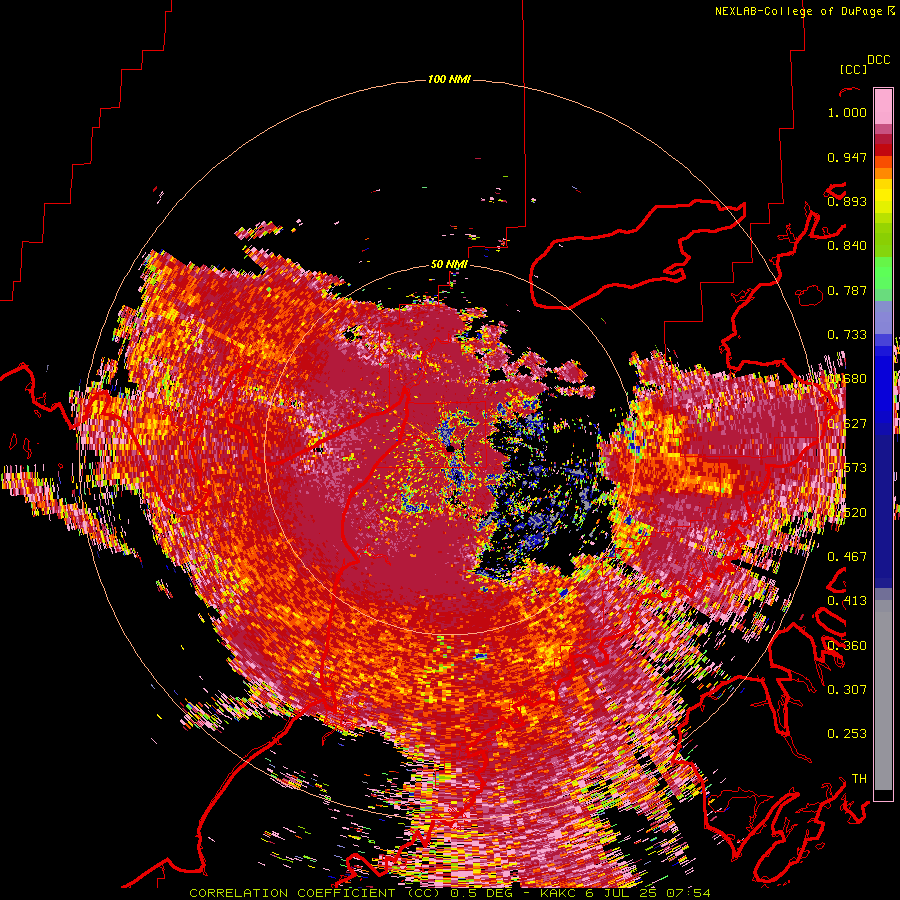Click the 0.787 scale value
This screenshot has height=900, width=900.
(x=847, y=290)
